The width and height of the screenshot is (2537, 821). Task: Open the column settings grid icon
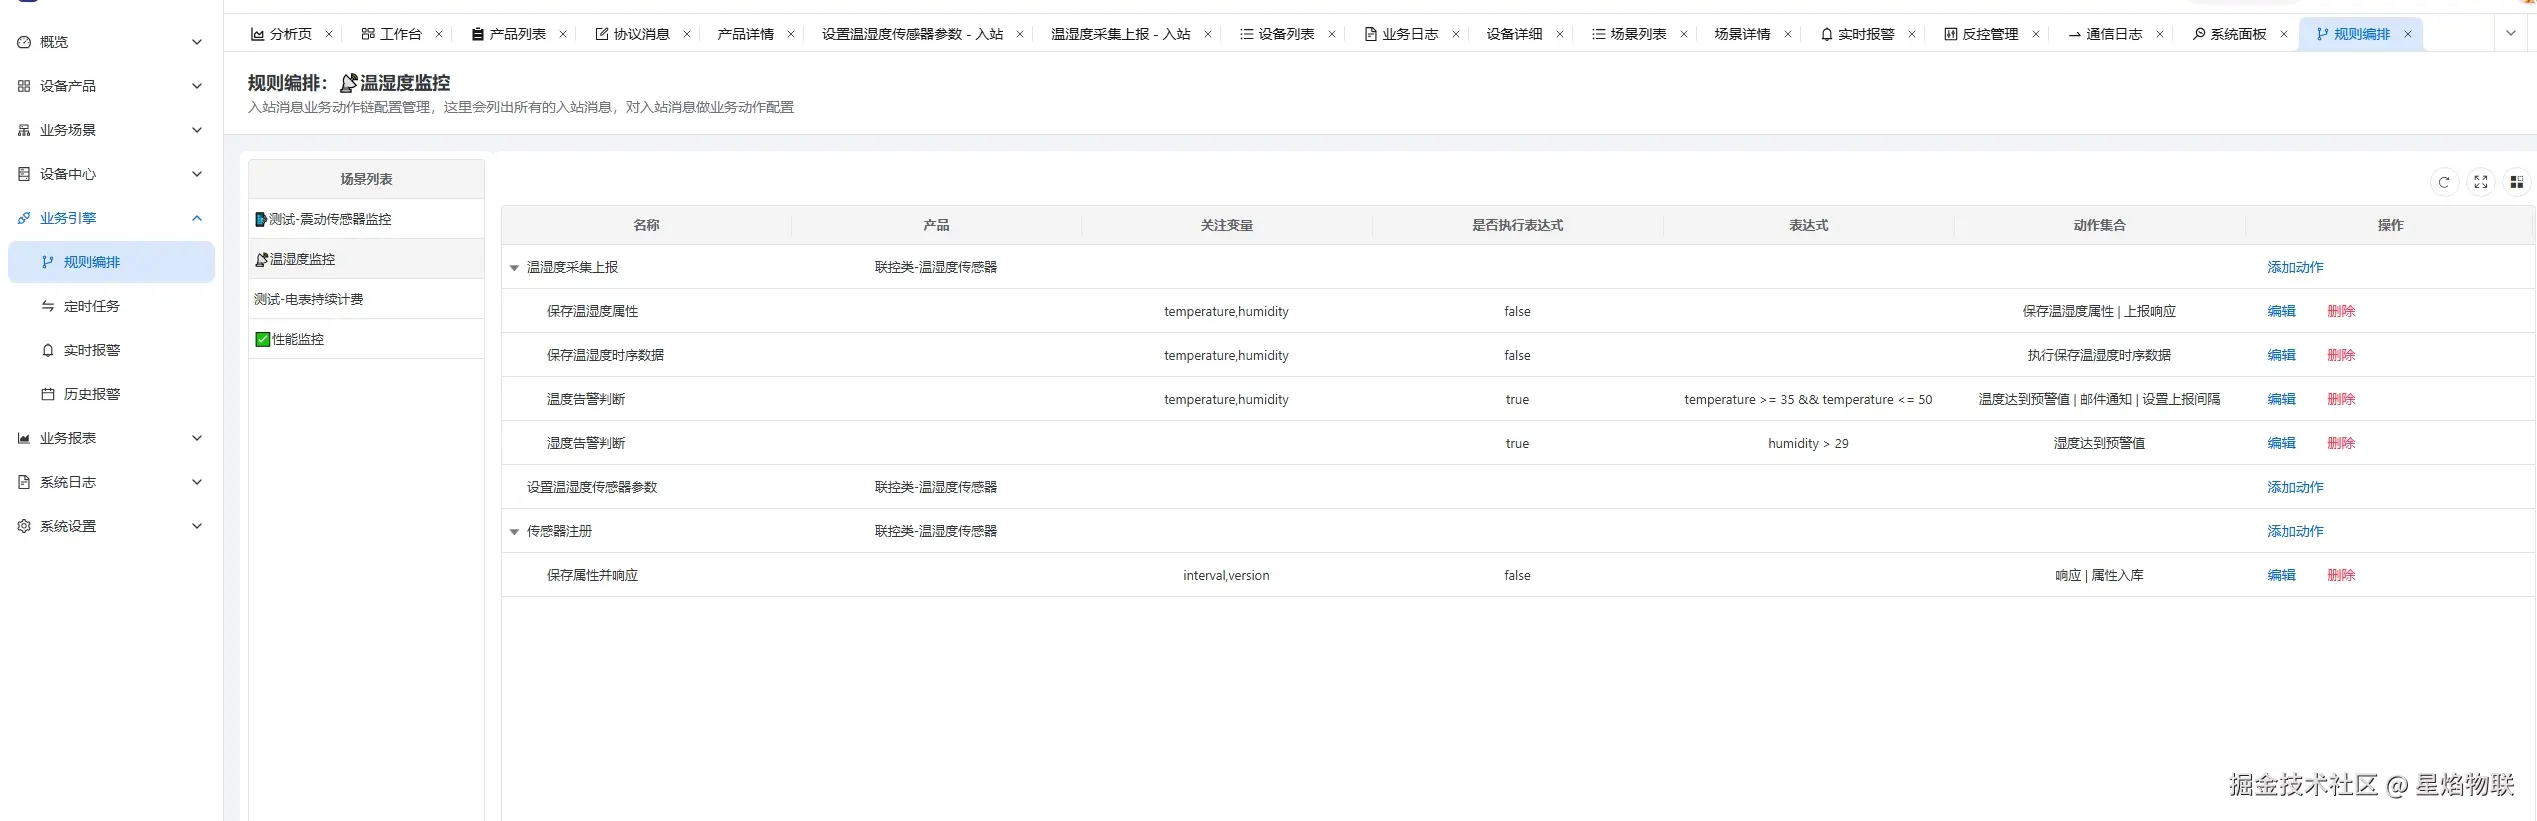click(x=2516, y=182)
